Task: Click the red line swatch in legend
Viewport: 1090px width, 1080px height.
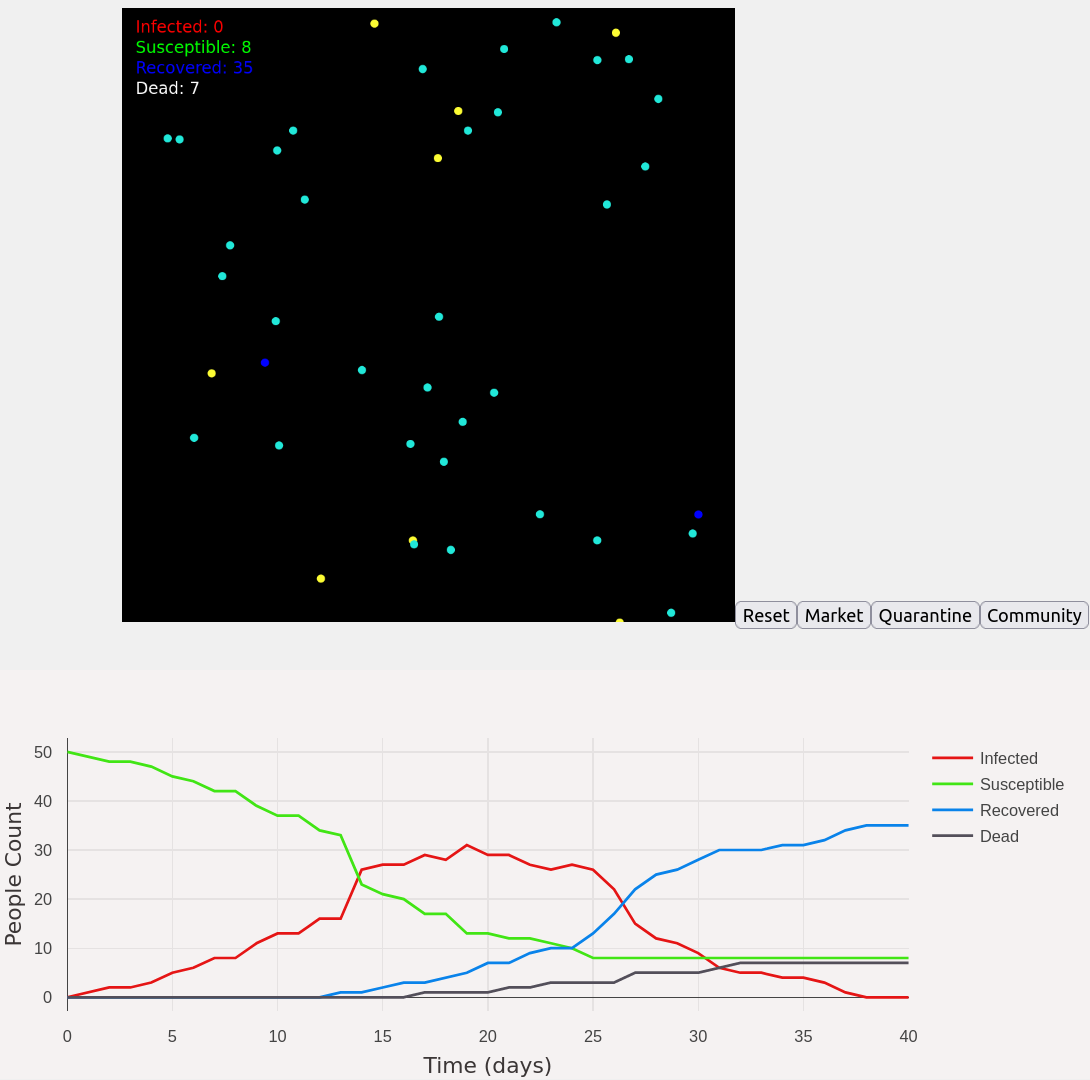Action: point(952,758)
